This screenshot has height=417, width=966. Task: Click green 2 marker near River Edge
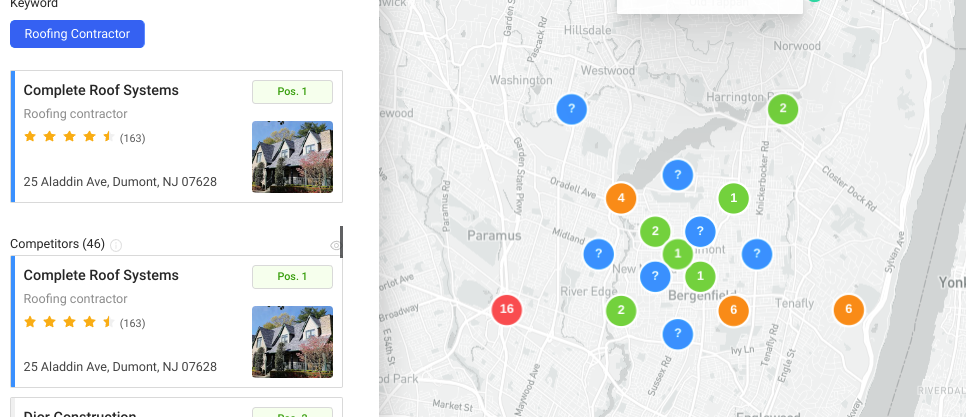click(621, 310)
